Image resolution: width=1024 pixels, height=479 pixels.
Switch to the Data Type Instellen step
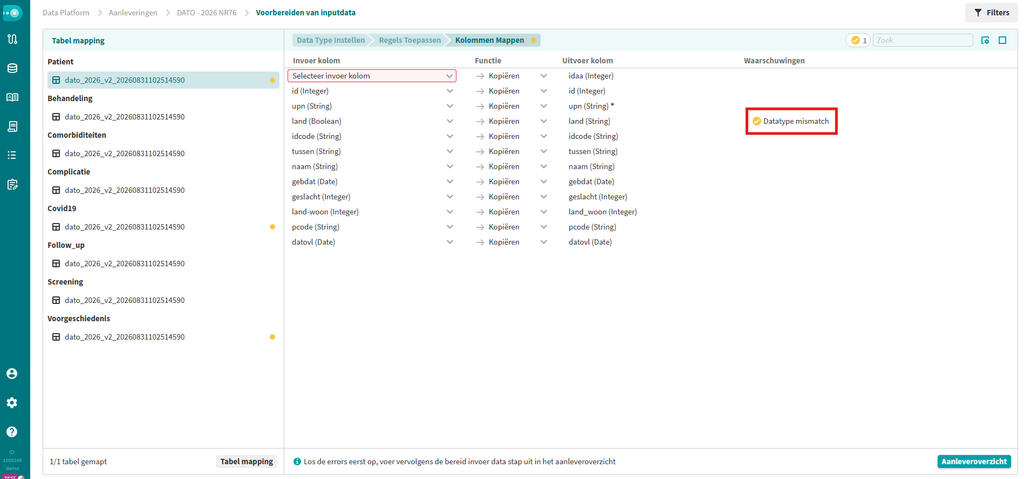330,40
